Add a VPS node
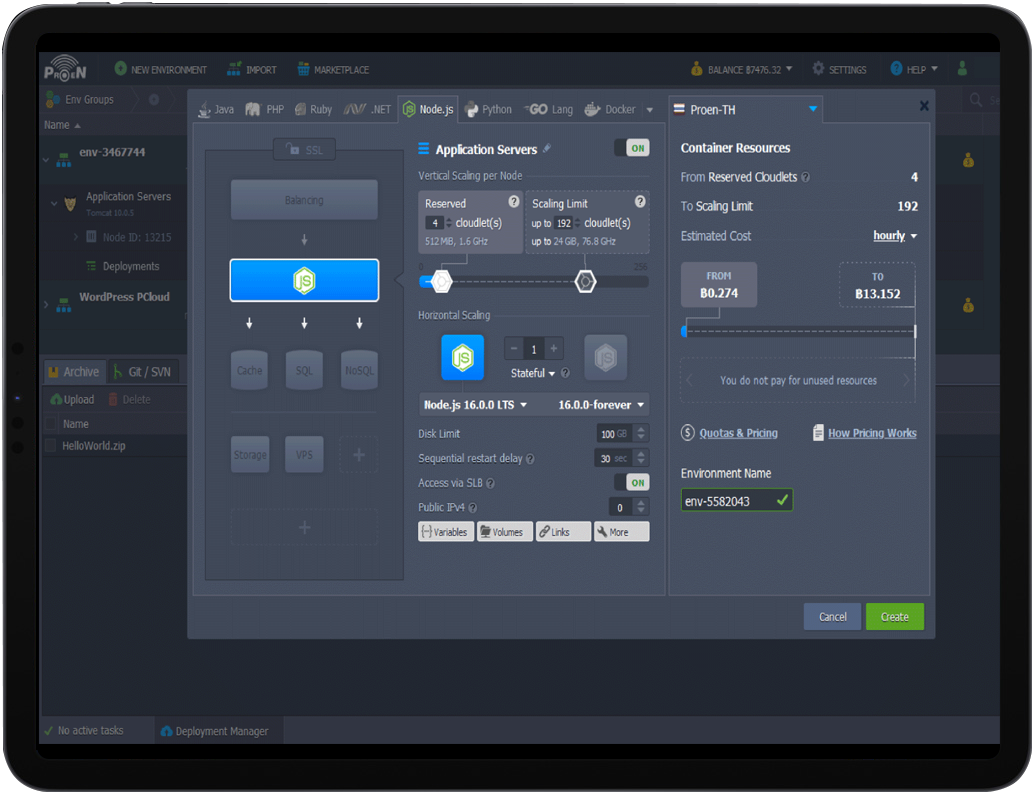Screen dimensions: 1034x794 point(304,454)
